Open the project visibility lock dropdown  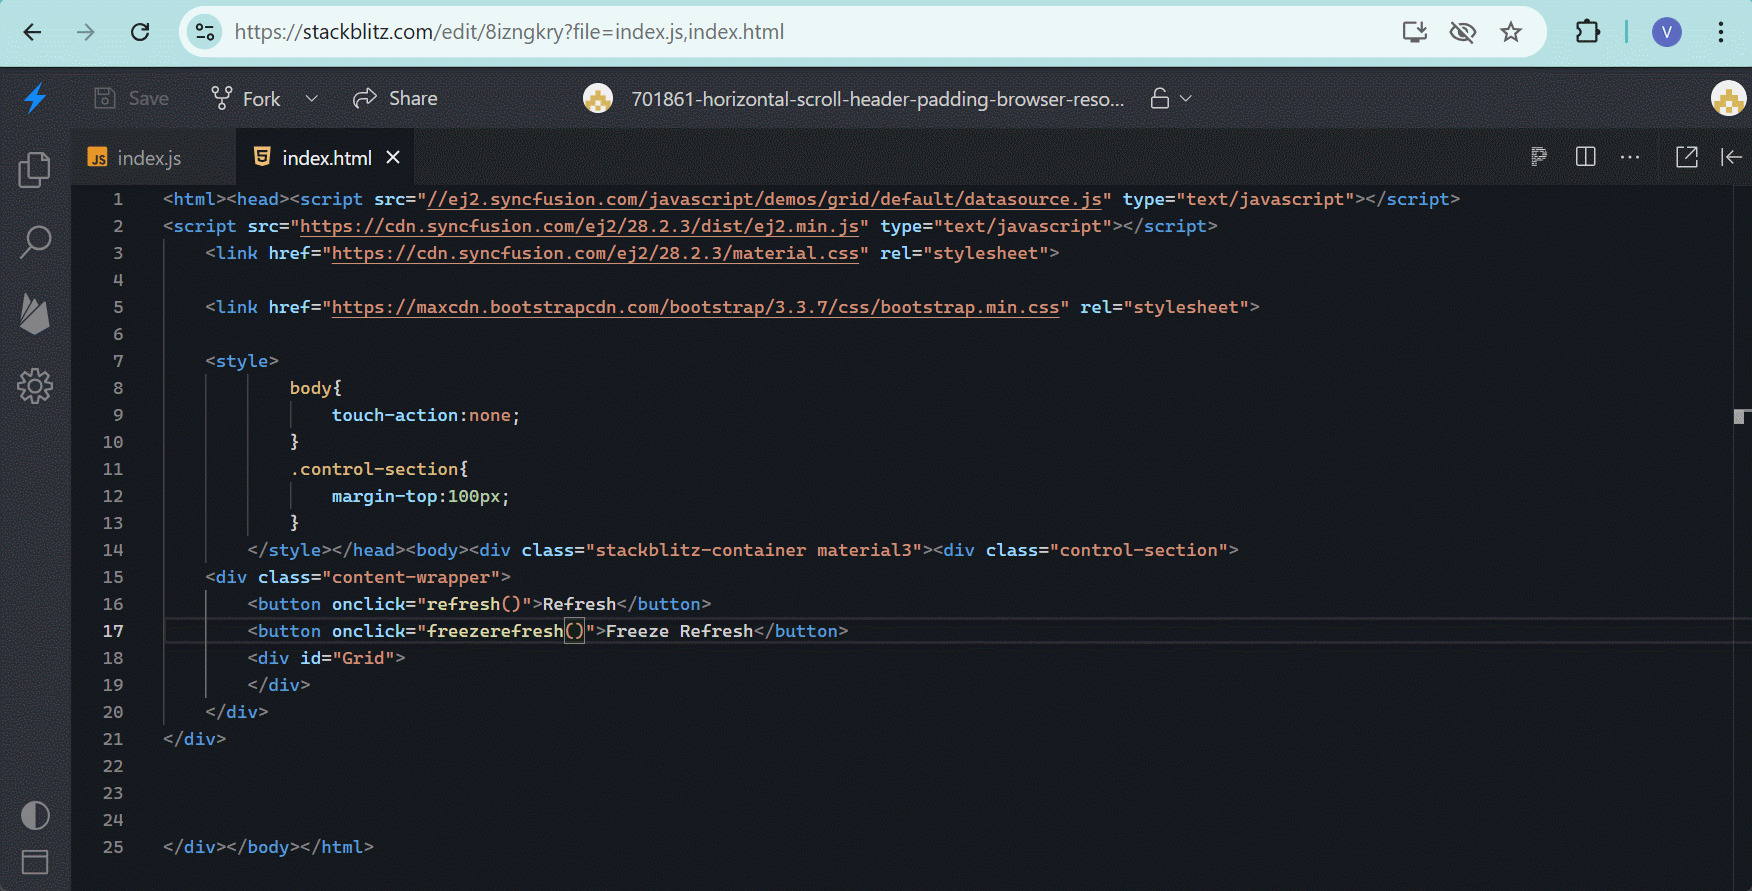[1171, 98]
